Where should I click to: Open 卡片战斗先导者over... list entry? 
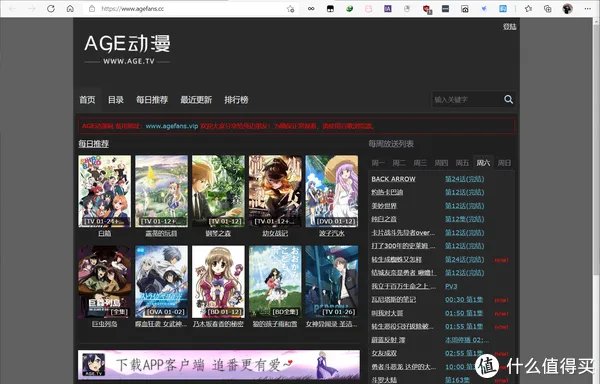(x=403, y=233)
